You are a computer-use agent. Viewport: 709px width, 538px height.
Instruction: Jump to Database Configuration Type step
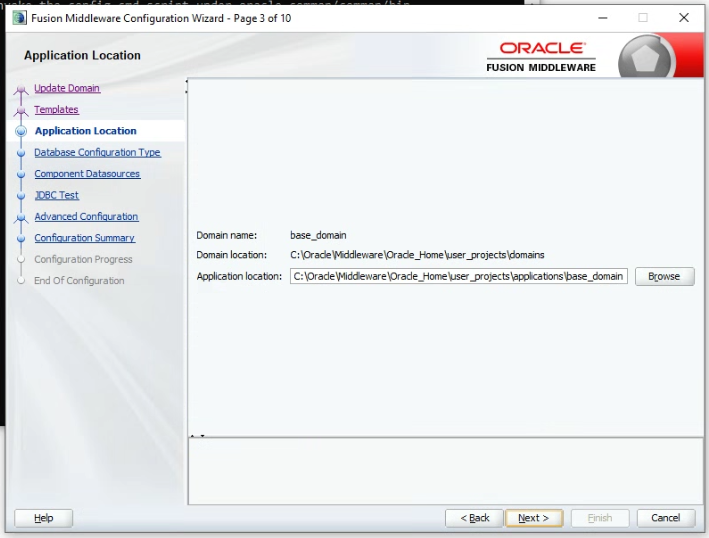pyautogui.click(x=97, y=152)
